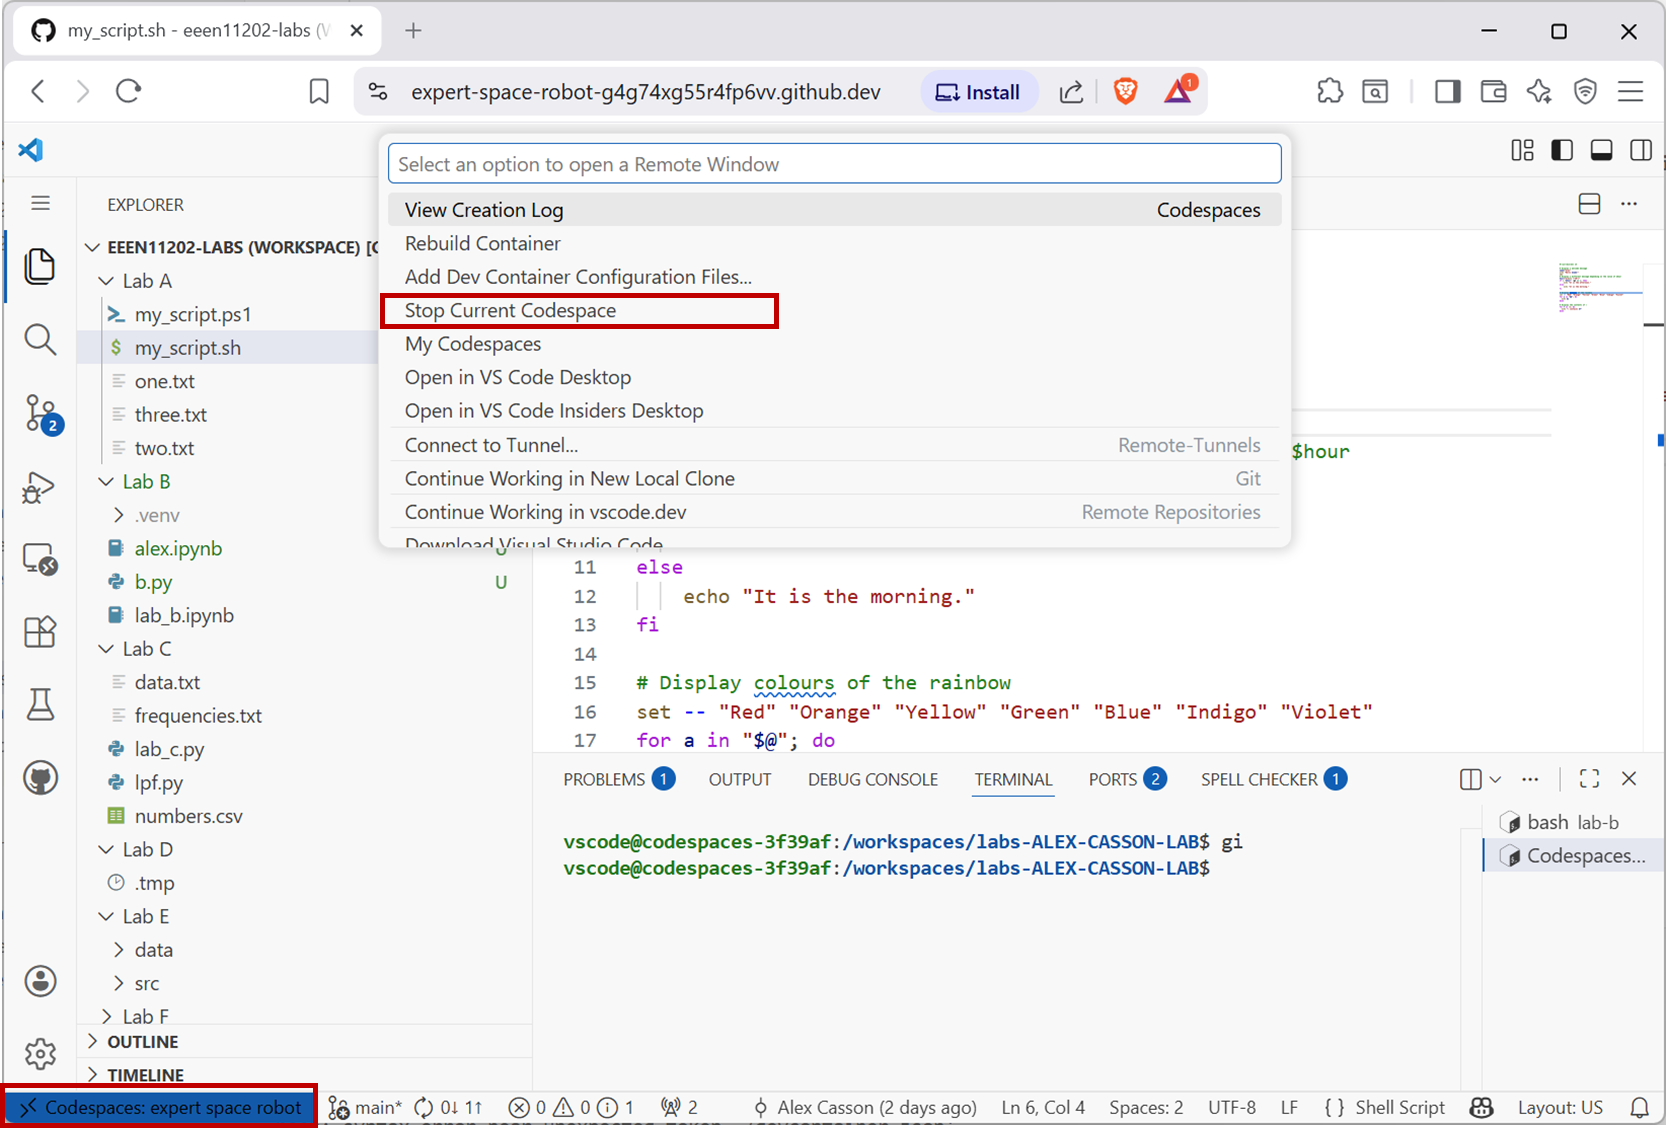This screenshot has height=1128, width=1666.
Task: Maximize the terminal panel size
Action: click(1589, 779)
